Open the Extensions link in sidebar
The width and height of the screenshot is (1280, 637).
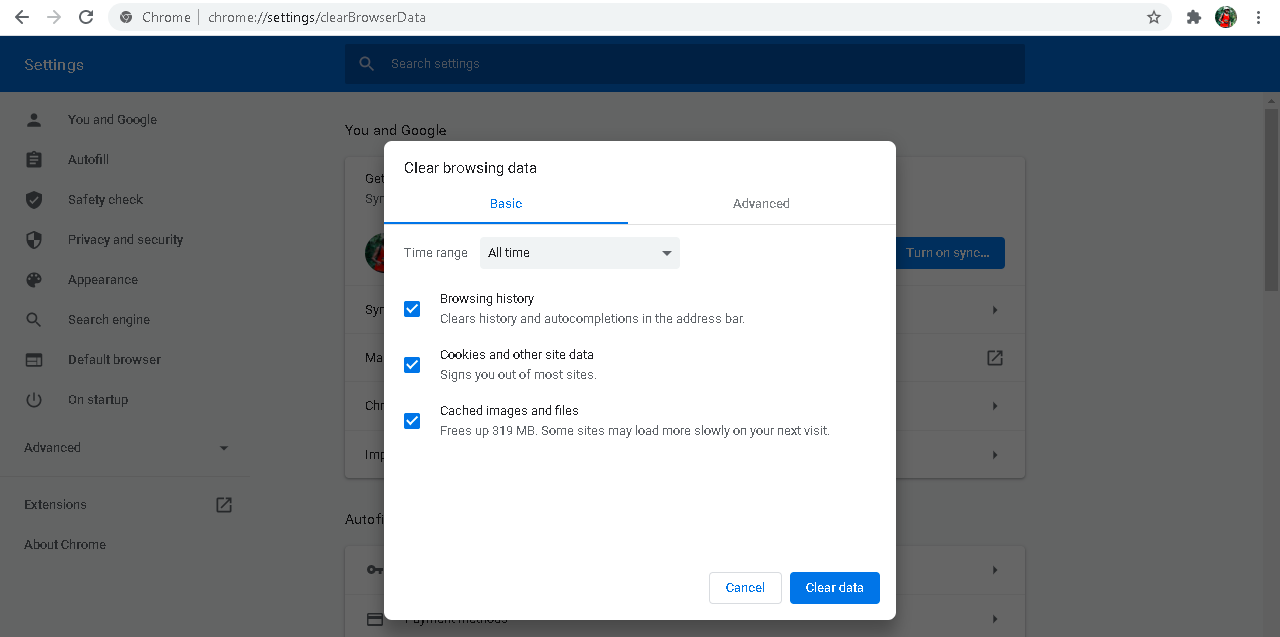[55, 505]
